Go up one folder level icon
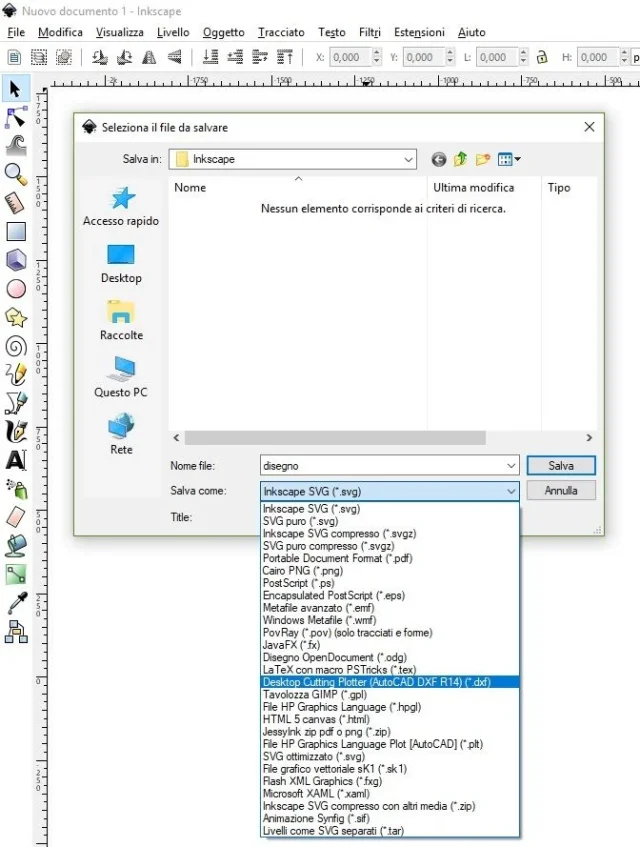This screenshot has height=847, width=640. pyautogui.click(x=460, y=159)
